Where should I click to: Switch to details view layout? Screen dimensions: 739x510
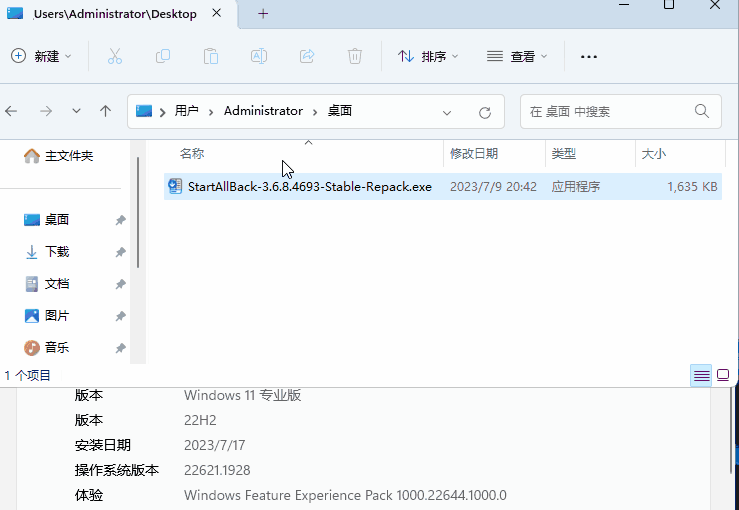click(x=701, y=376)
